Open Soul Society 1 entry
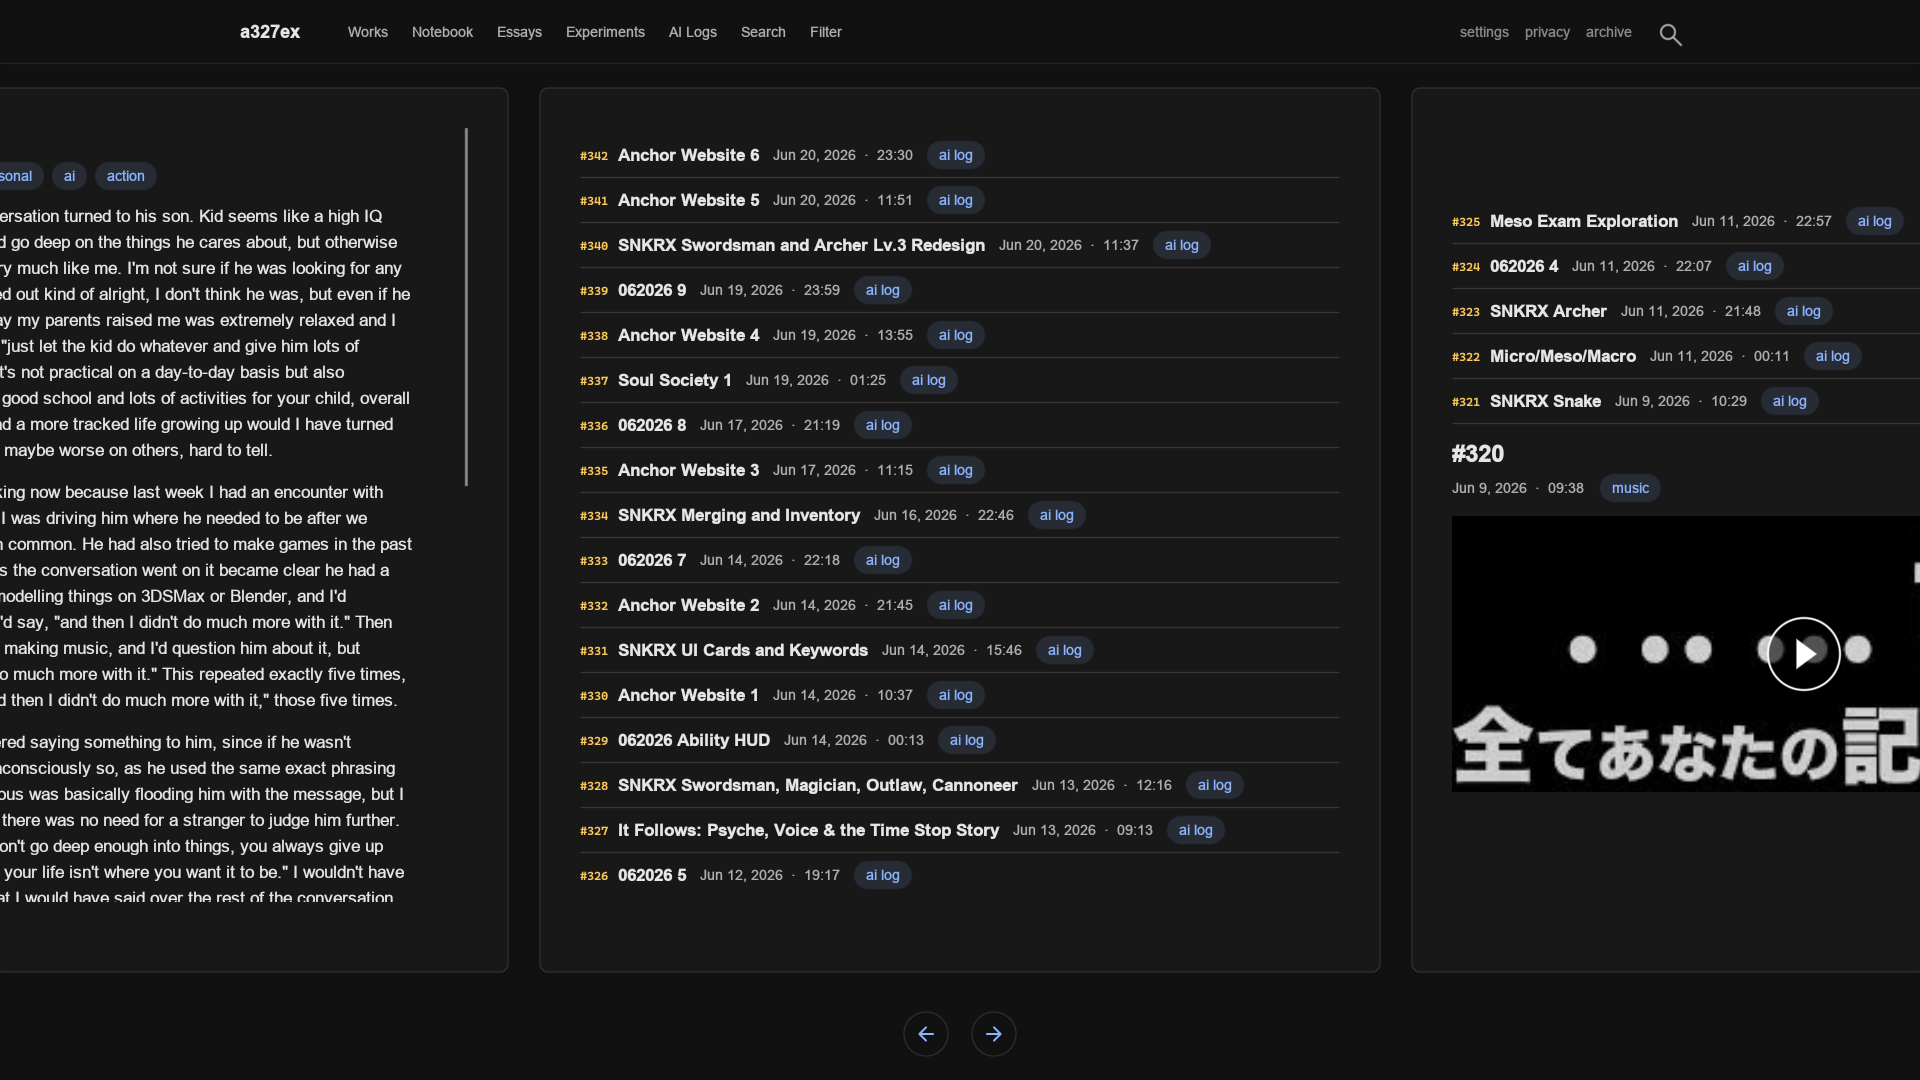Screen dimensions: 1920x1080 click(674, 380)
